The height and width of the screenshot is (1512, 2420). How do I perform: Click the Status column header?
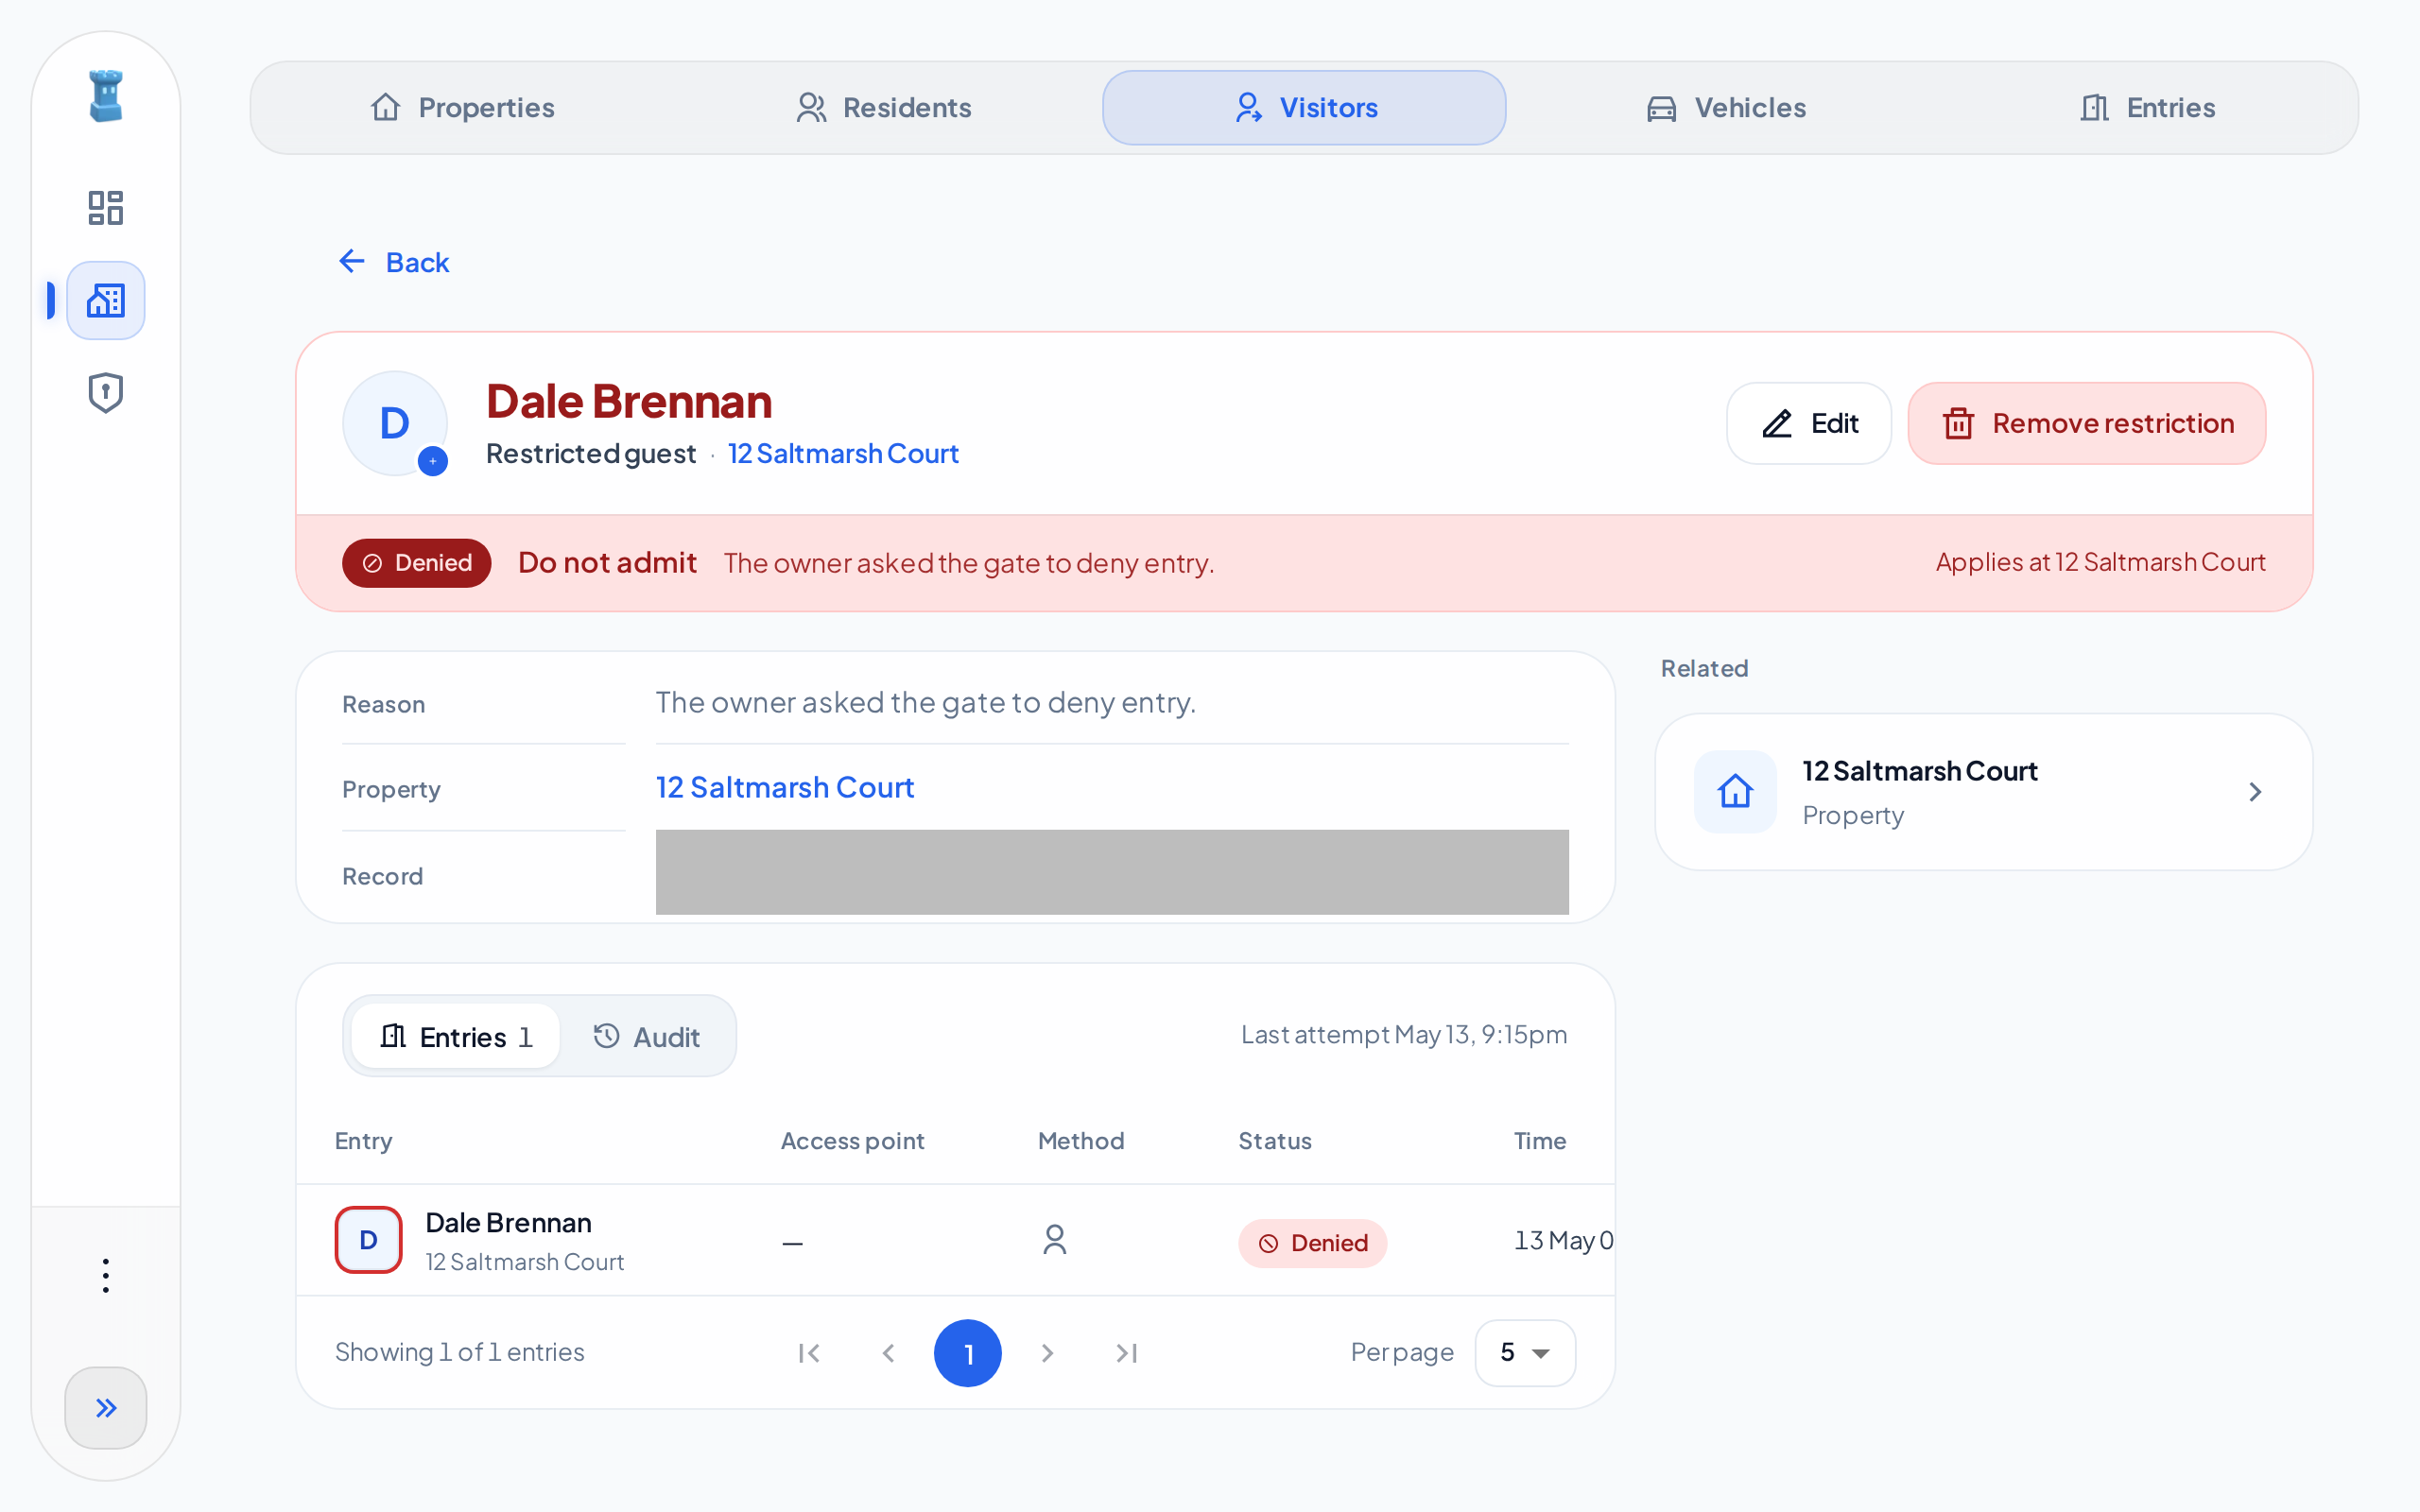point(1275,1141)
